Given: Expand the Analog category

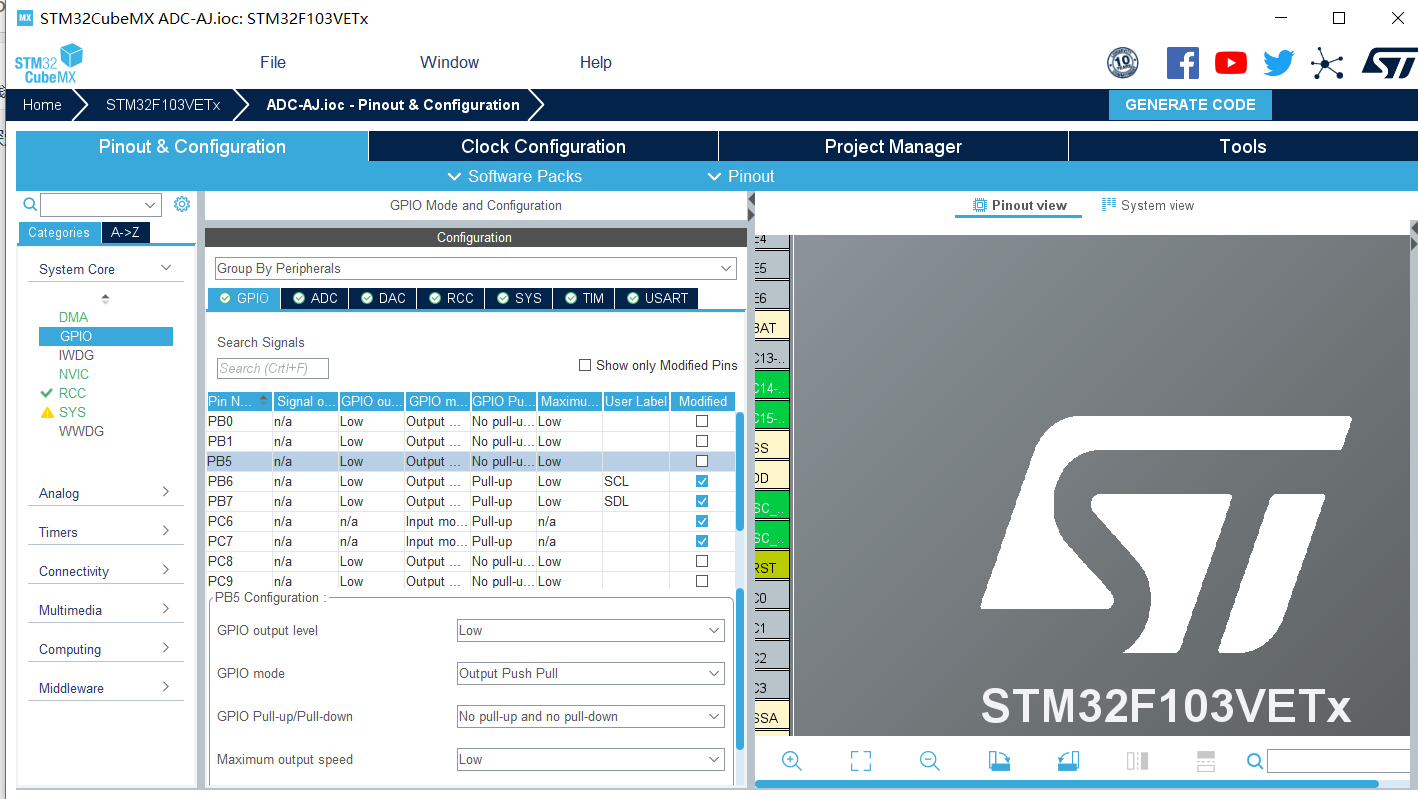Looking at the screenshot, I should (166, 492).
